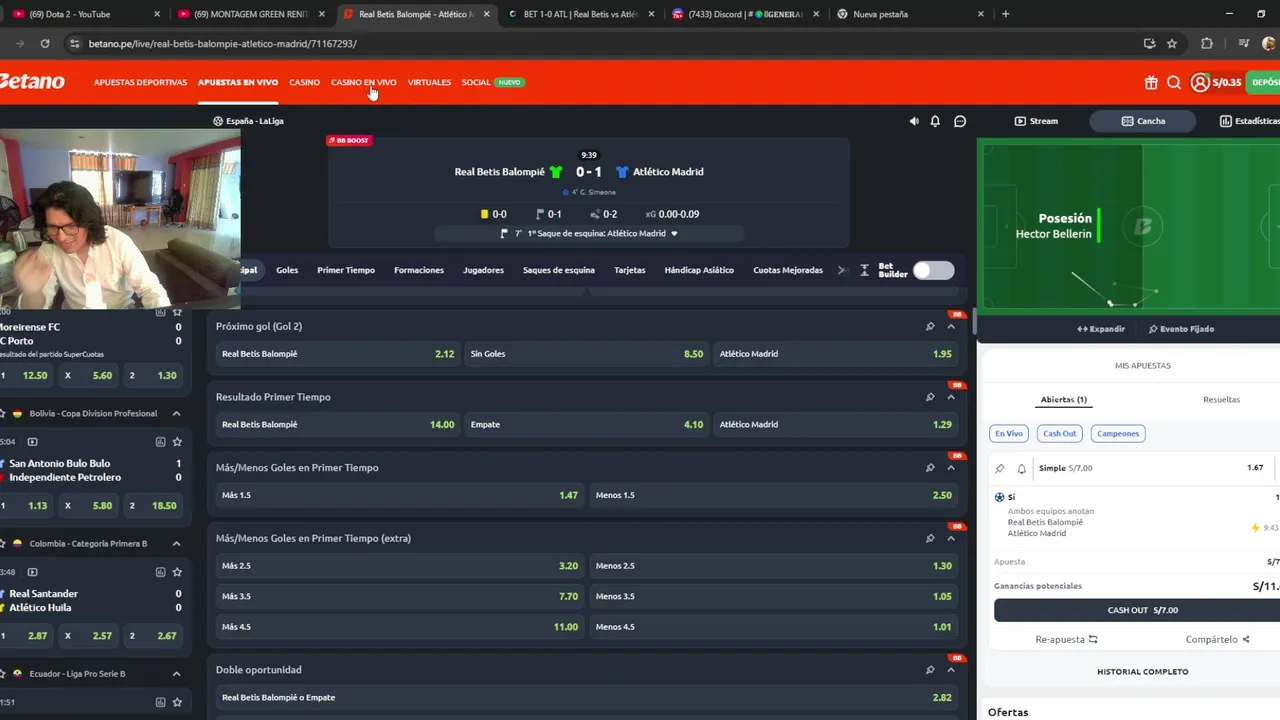The image size is (1280, 720).
Task: Select Empate 4.10 first half result
Action: tap(587, 424)
